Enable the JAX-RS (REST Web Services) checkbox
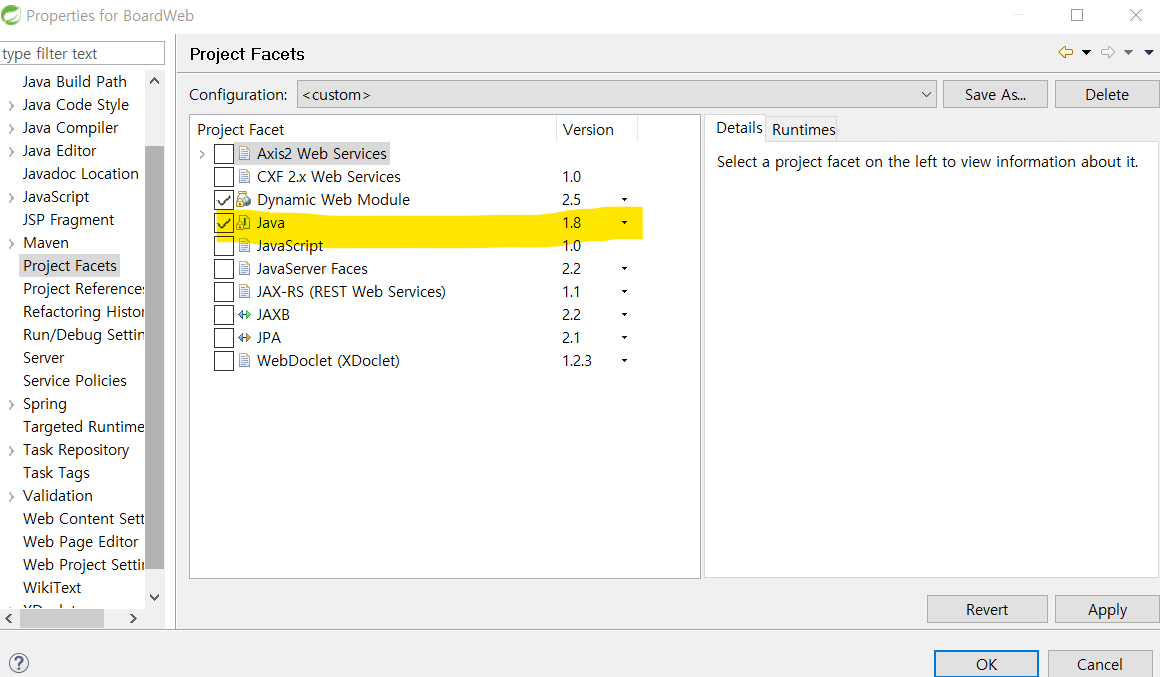The height and width of the screenshot is (677, 1160). 223,292
